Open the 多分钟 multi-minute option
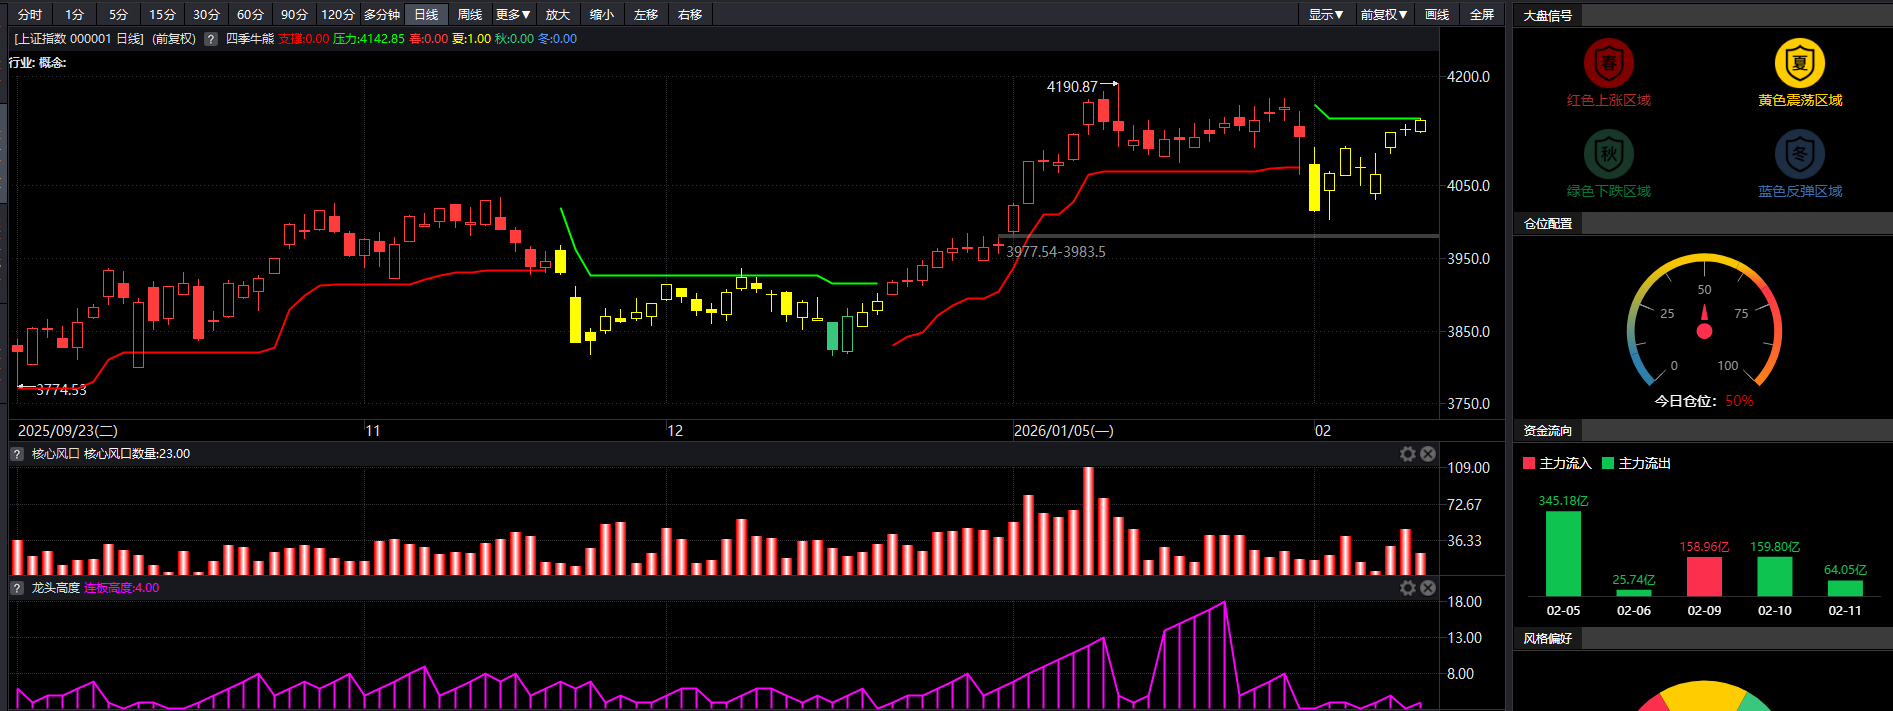 pyautogui.click(x=382, y=14)
